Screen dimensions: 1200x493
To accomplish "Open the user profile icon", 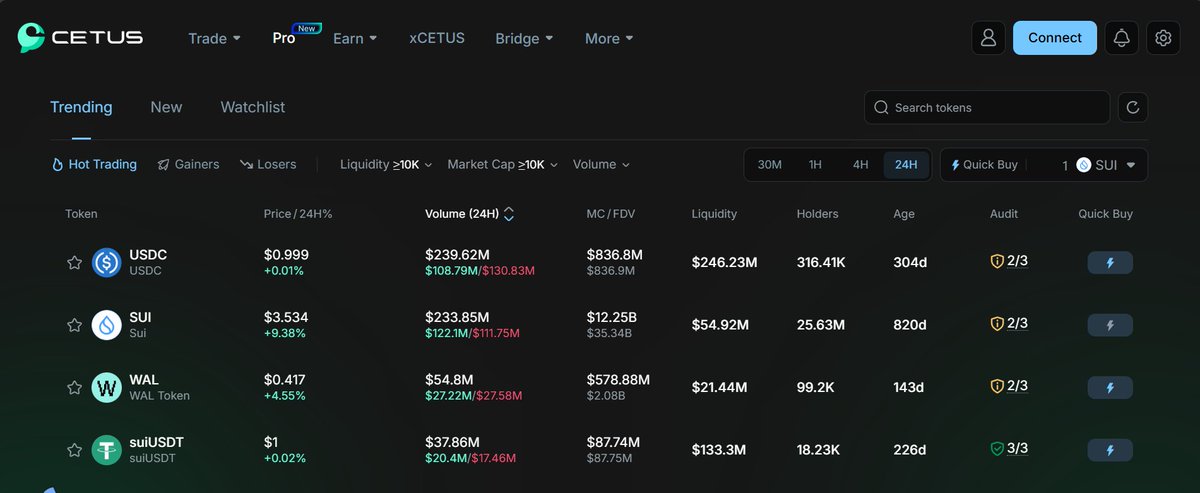I will 988,38.
